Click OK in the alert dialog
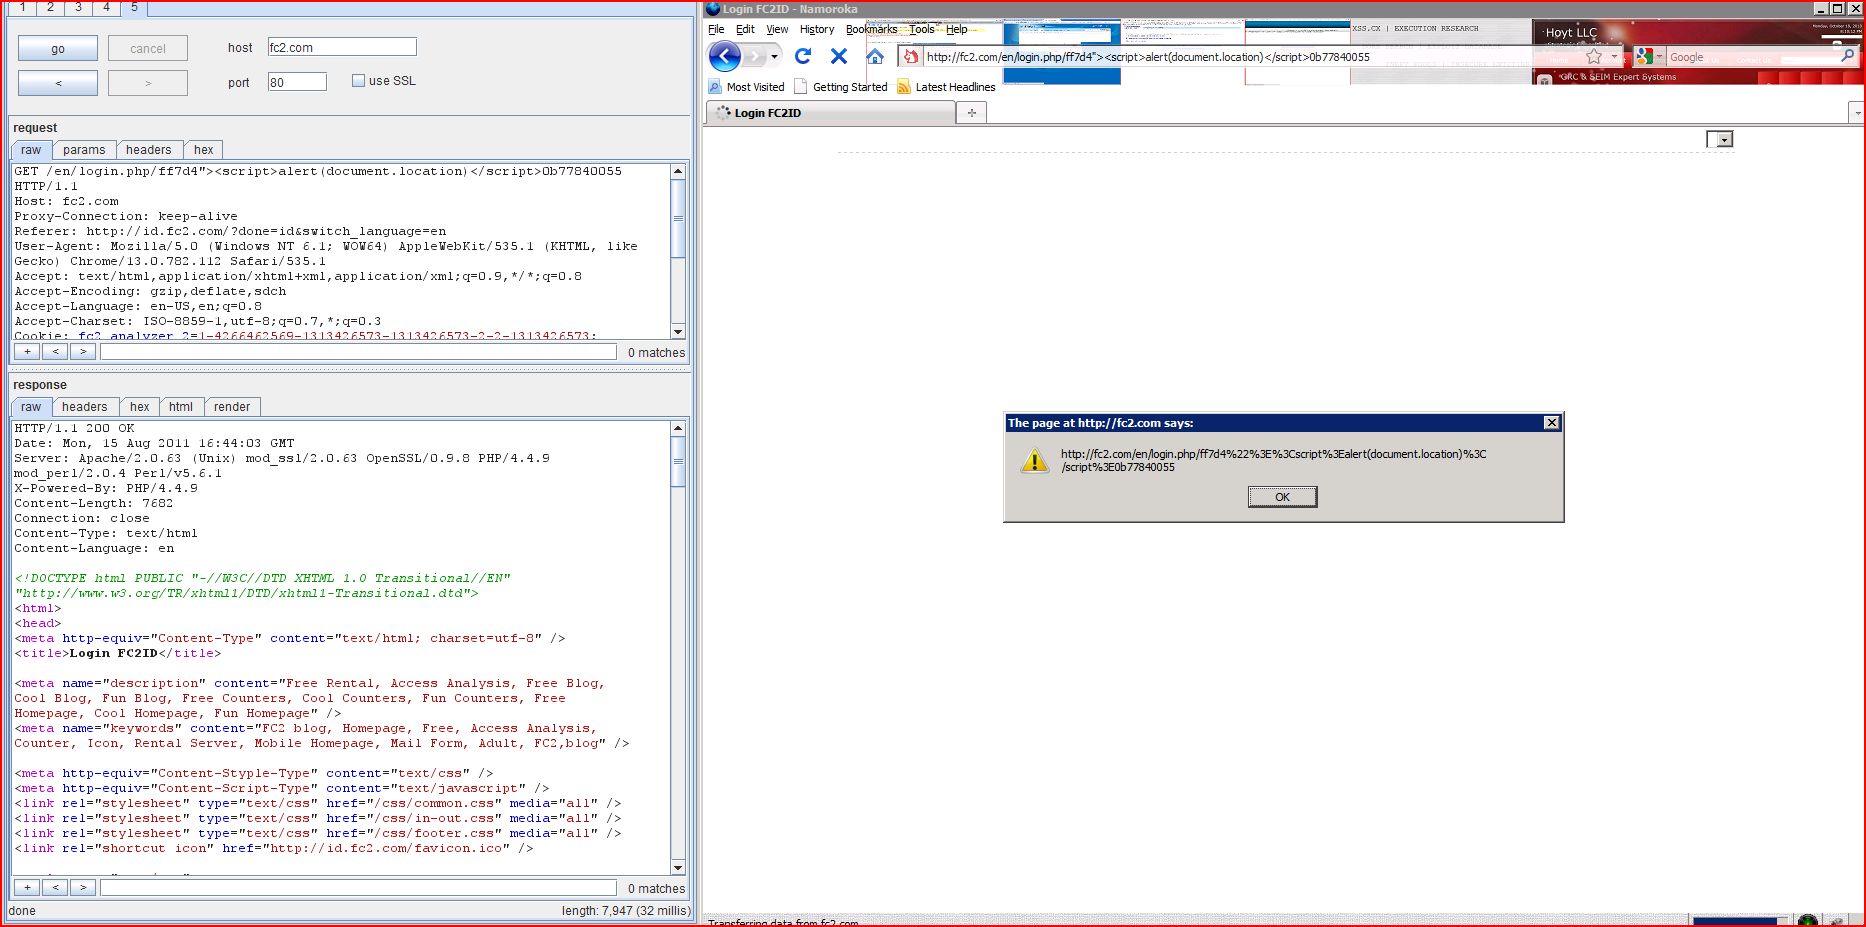This screenshot has height=927, width=1866. click(1282, 497)
